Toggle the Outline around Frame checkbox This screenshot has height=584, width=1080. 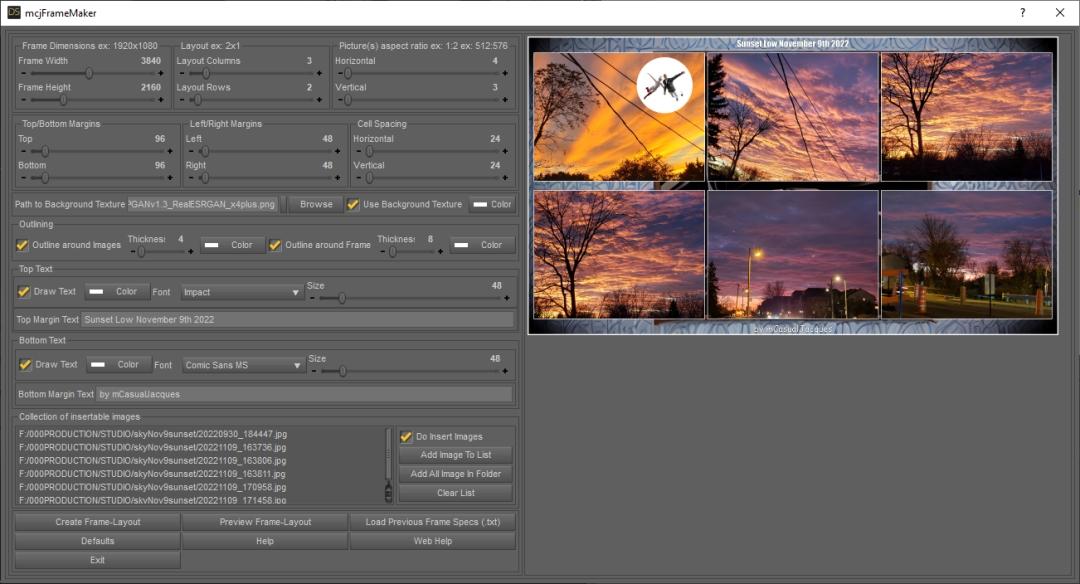pos(275,245)
